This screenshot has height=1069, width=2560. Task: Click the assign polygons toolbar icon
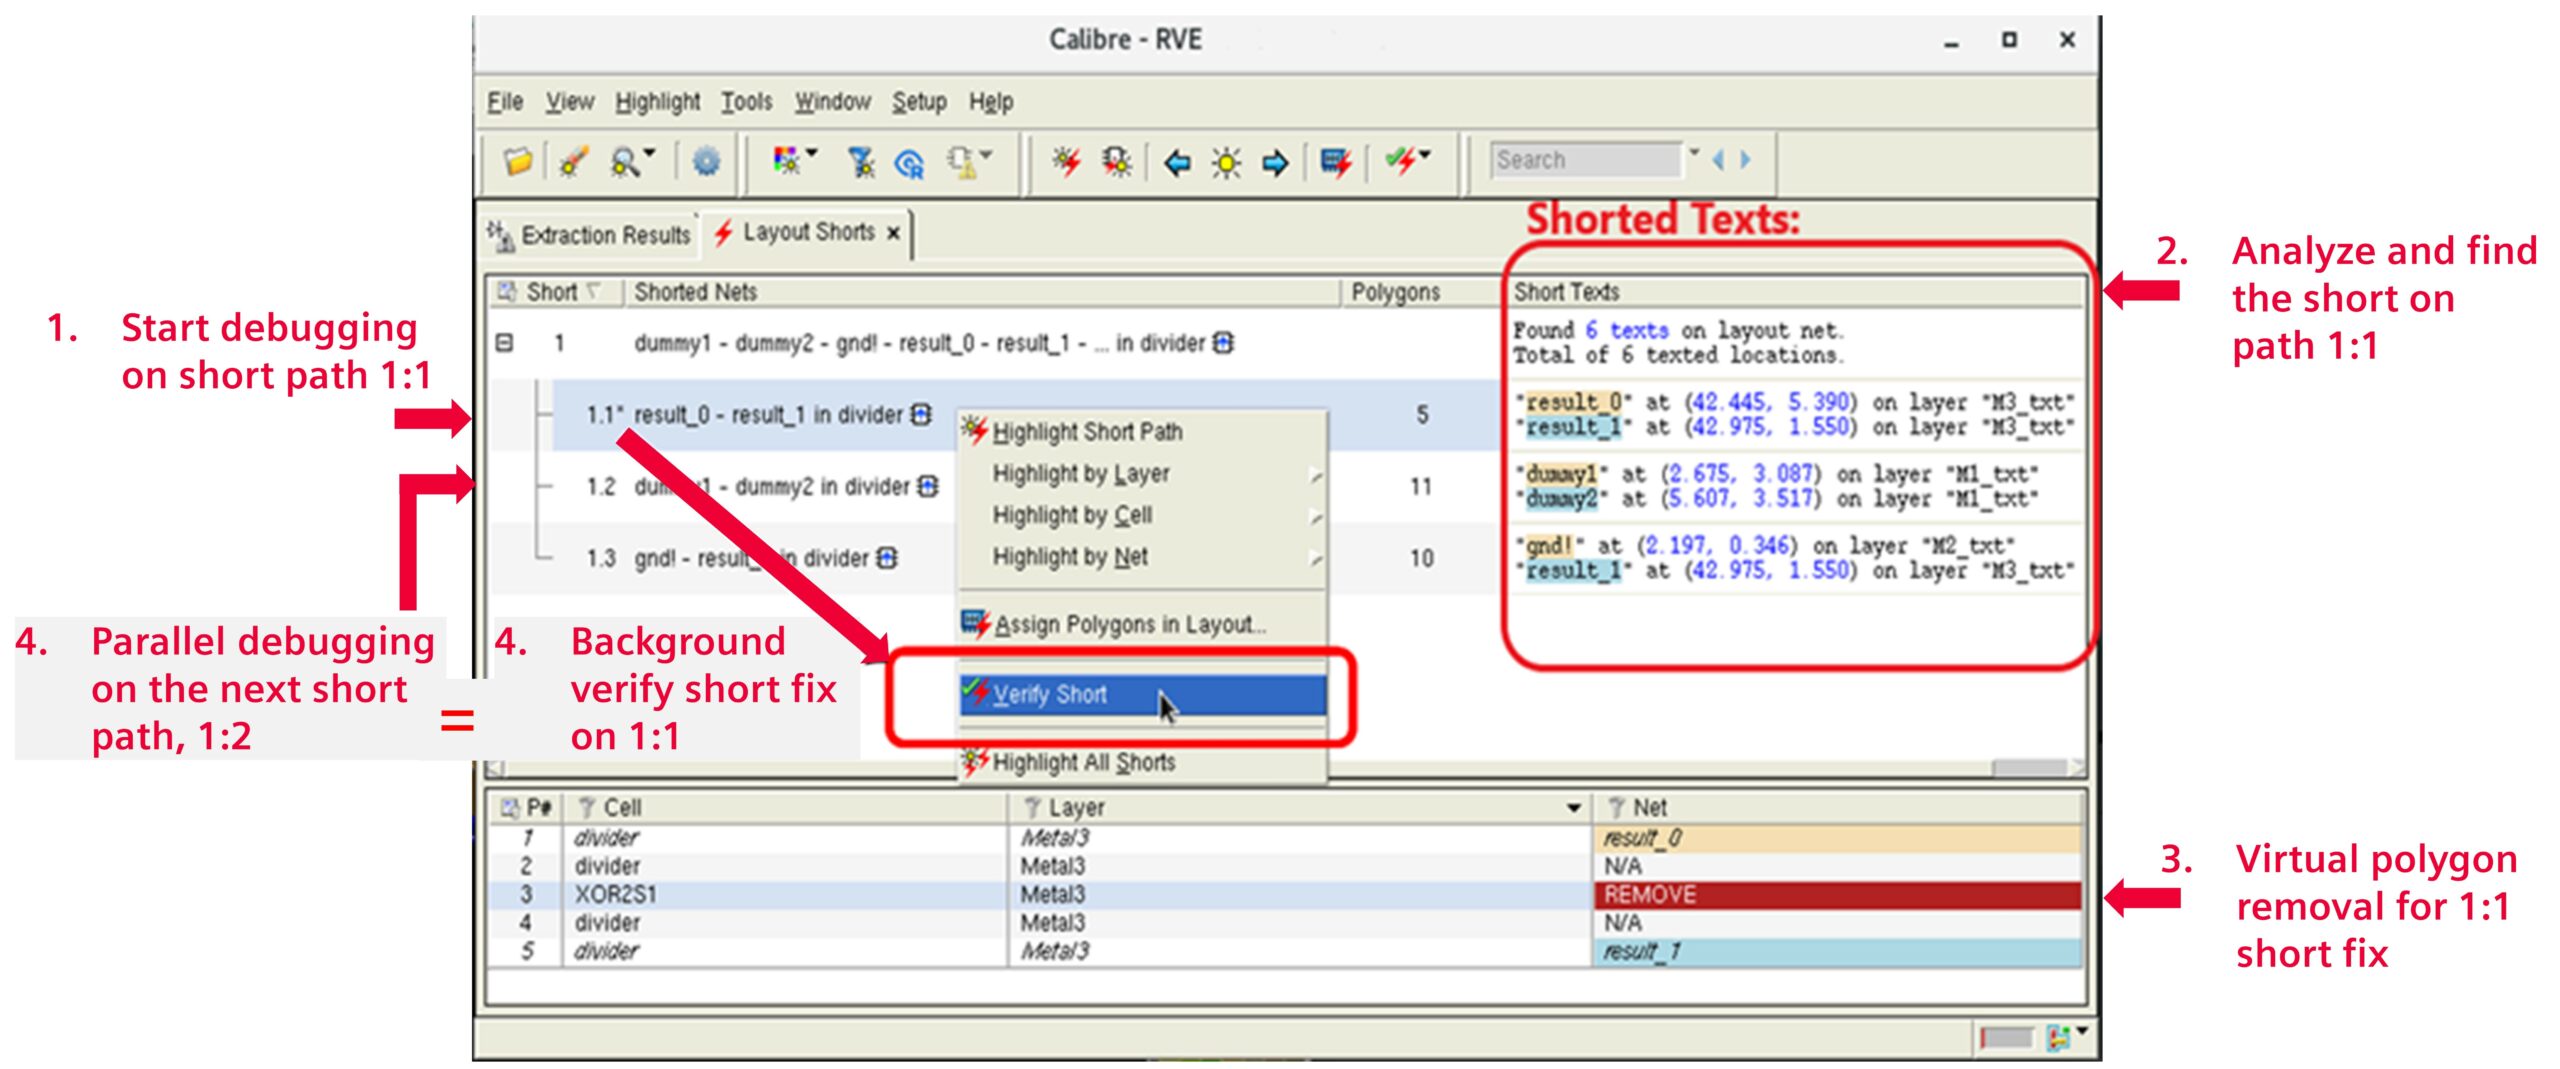1336,162
